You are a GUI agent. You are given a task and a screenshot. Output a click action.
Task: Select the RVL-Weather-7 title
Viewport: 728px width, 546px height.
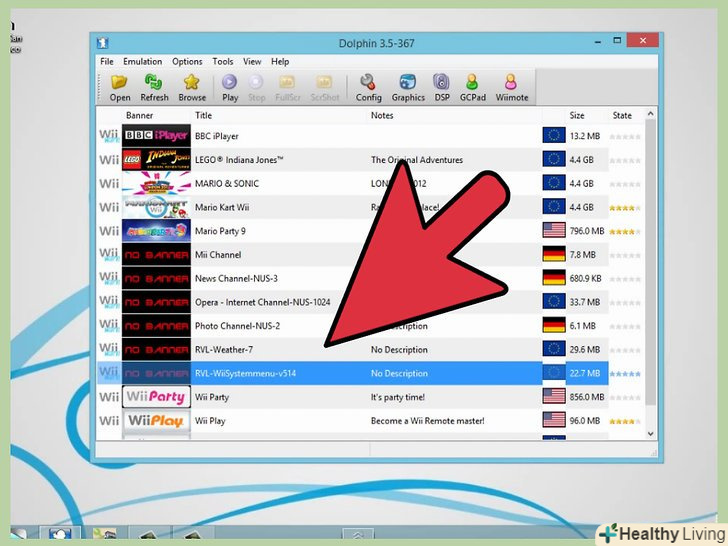(224, 349)
